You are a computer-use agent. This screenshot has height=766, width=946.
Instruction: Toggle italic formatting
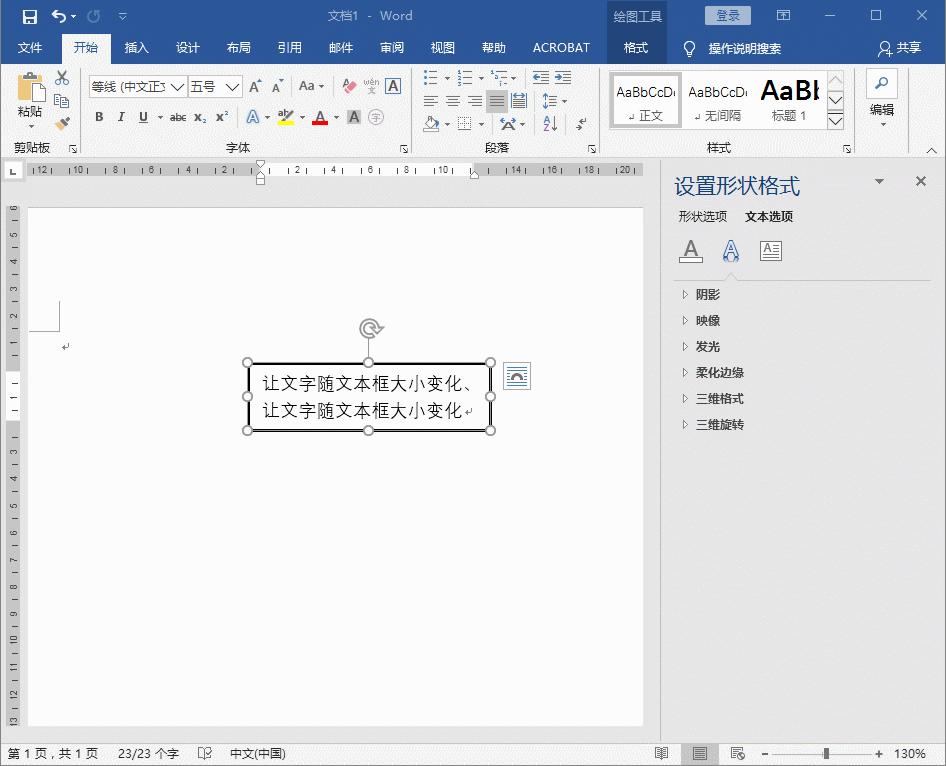coord(121,117)
